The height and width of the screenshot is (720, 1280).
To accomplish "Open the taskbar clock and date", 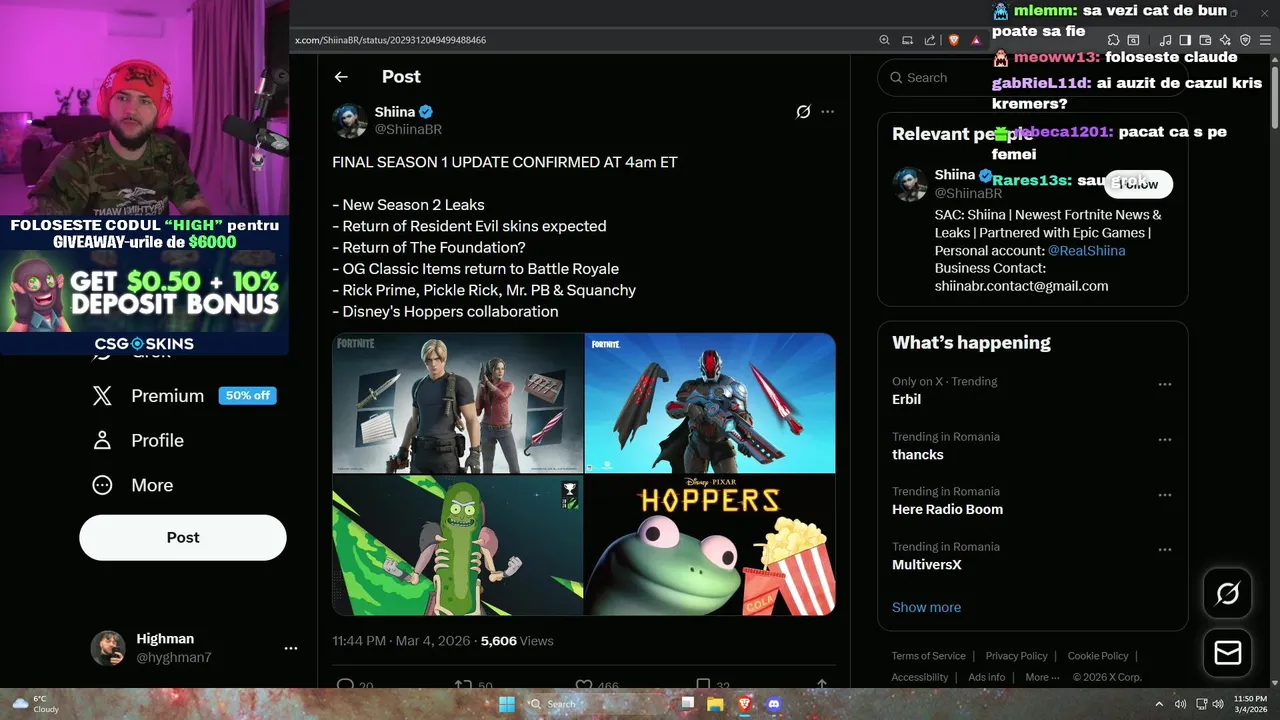I will click(x=1250, y=704).
